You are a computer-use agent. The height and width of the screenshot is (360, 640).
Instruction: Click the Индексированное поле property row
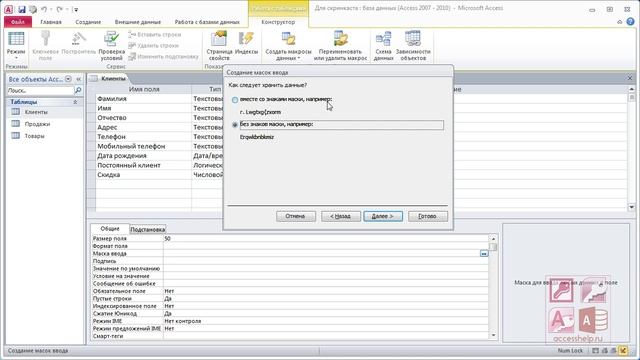point(290,306)
